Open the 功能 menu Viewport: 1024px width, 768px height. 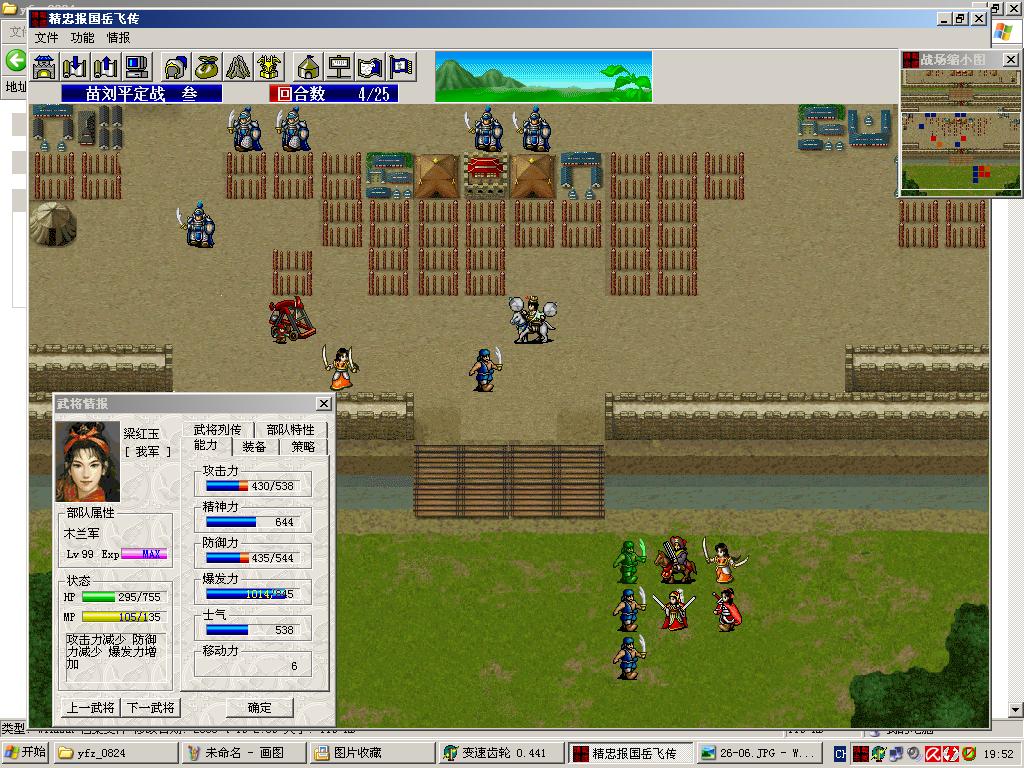[83, 38]
